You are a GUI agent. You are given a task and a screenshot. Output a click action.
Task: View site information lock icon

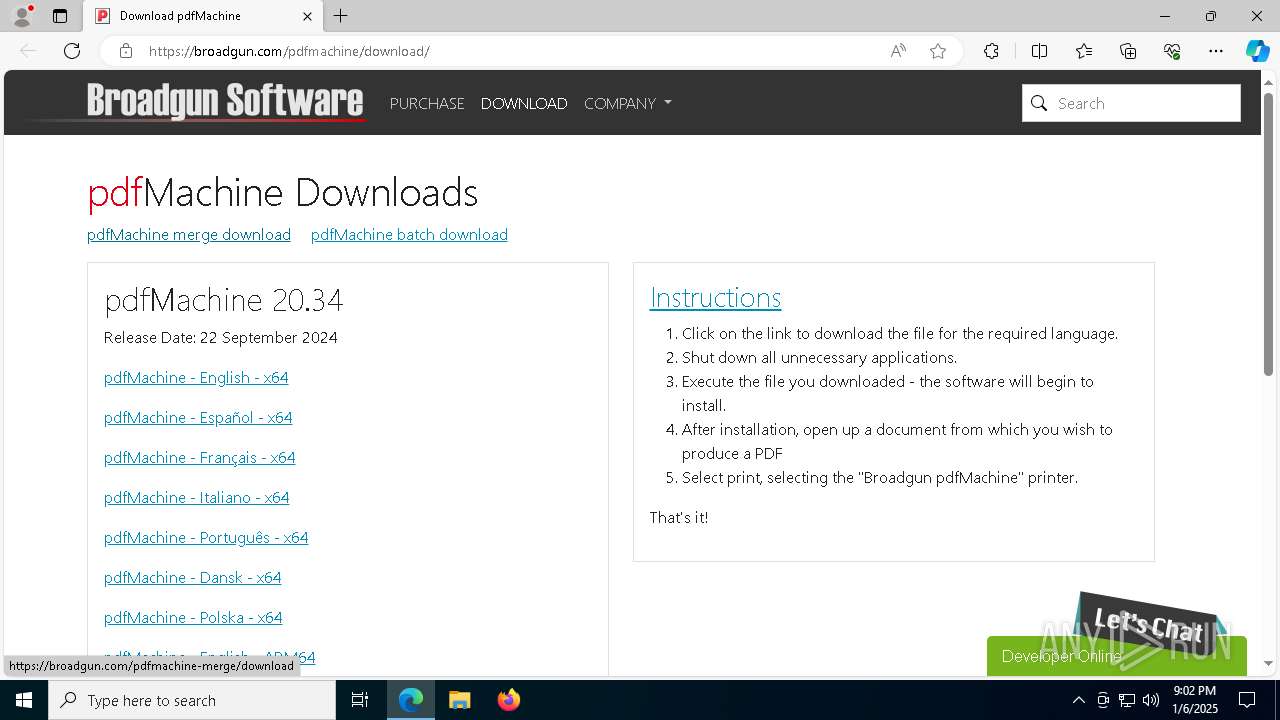tap(125, 51)
